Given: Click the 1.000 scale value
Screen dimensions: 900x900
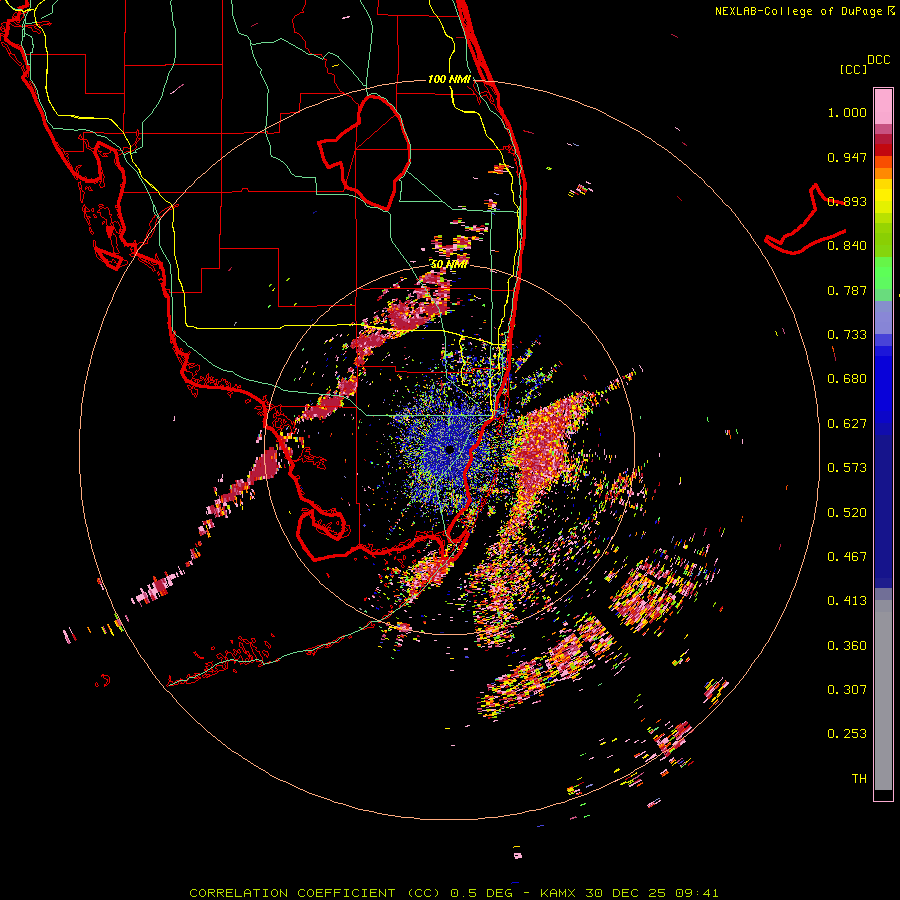Looking at the screenshot, I should 847,112.
